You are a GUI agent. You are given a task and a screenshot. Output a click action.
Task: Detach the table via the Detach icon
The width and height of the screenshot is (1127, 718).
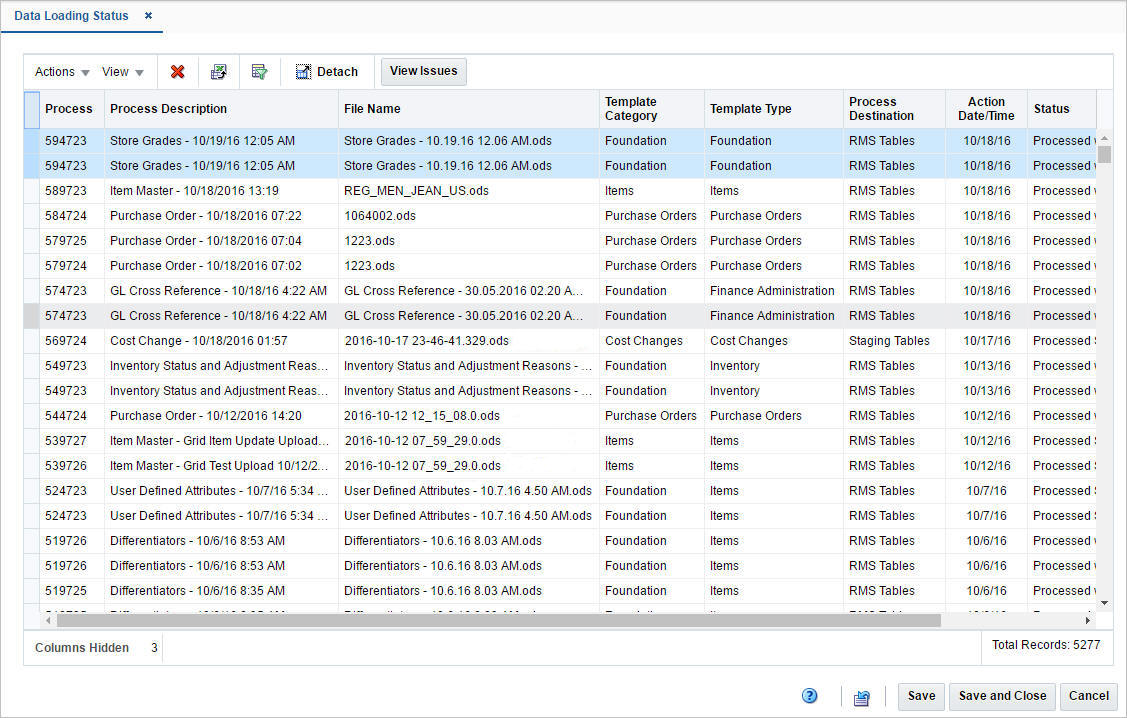point(327,71)
